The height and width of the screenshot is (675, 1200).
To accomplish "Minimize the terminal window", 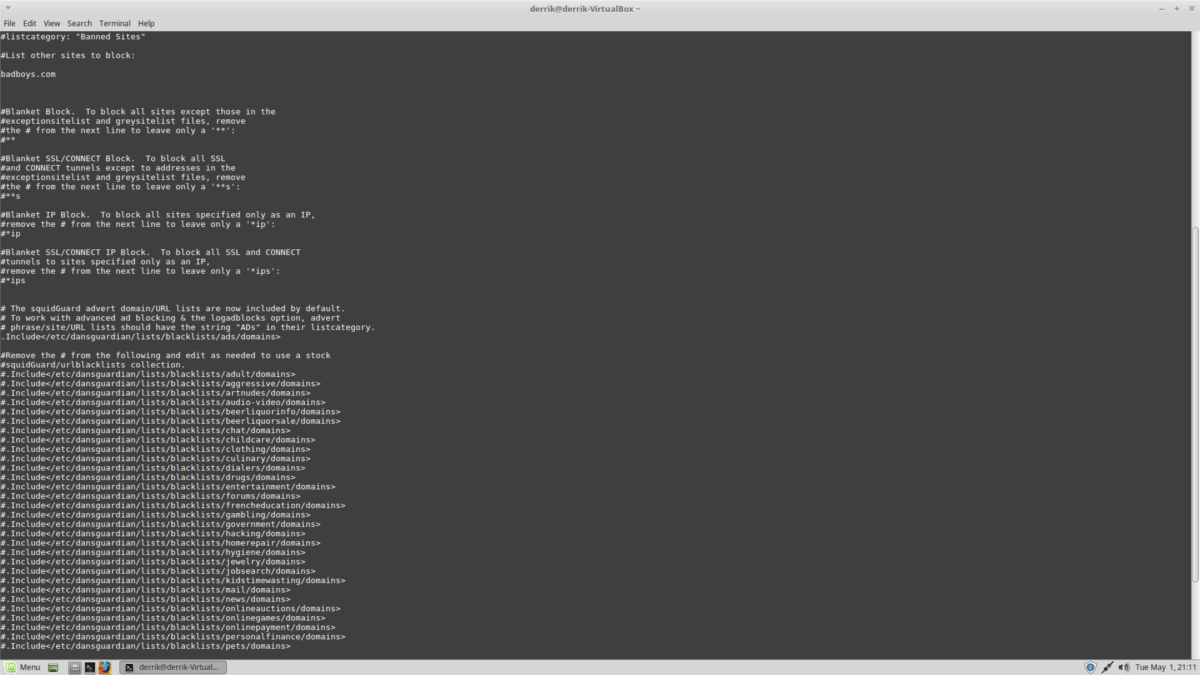I will point(1161,8).
